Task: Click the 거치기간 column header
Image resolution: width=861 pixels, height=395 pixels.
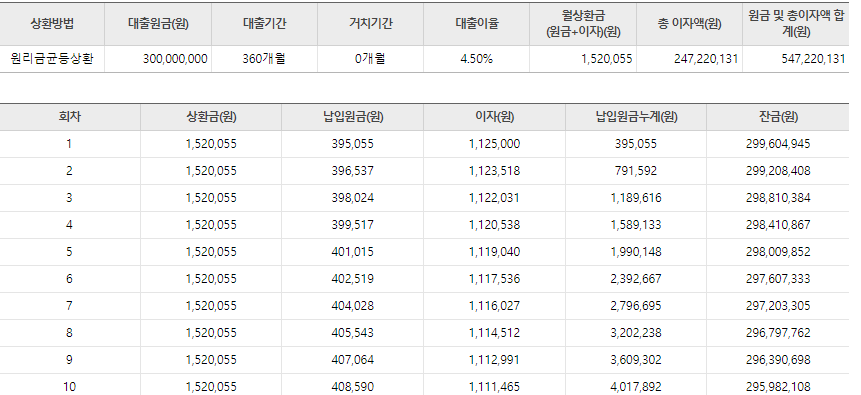Action: (x=371, y=24)
